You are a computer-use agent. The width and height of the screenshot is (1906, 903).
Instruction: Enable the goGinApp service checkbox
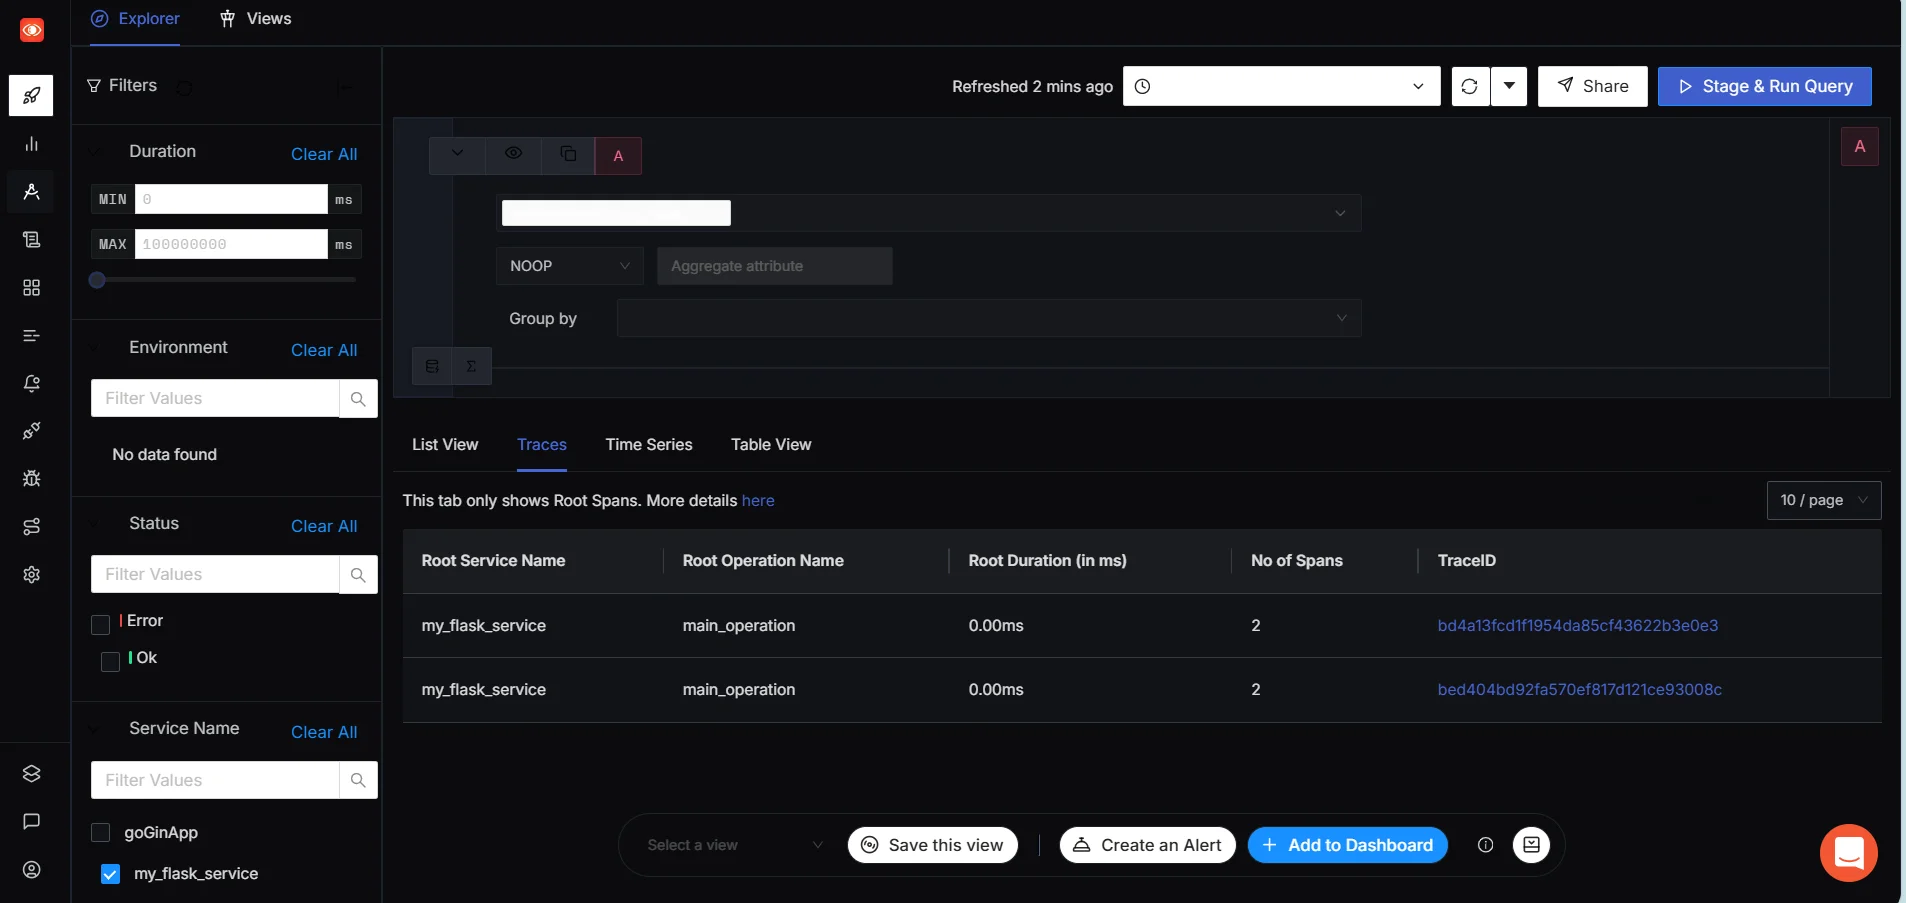(x=100, y=833)
